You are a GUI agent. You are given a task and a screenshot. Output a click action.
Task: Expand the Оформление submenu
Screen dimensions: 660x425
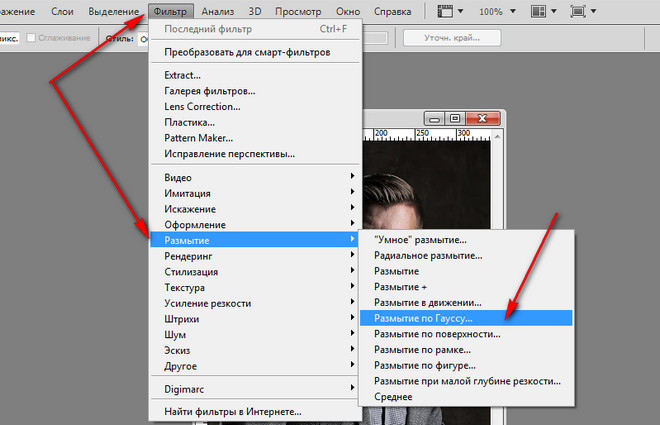[255, 225]
